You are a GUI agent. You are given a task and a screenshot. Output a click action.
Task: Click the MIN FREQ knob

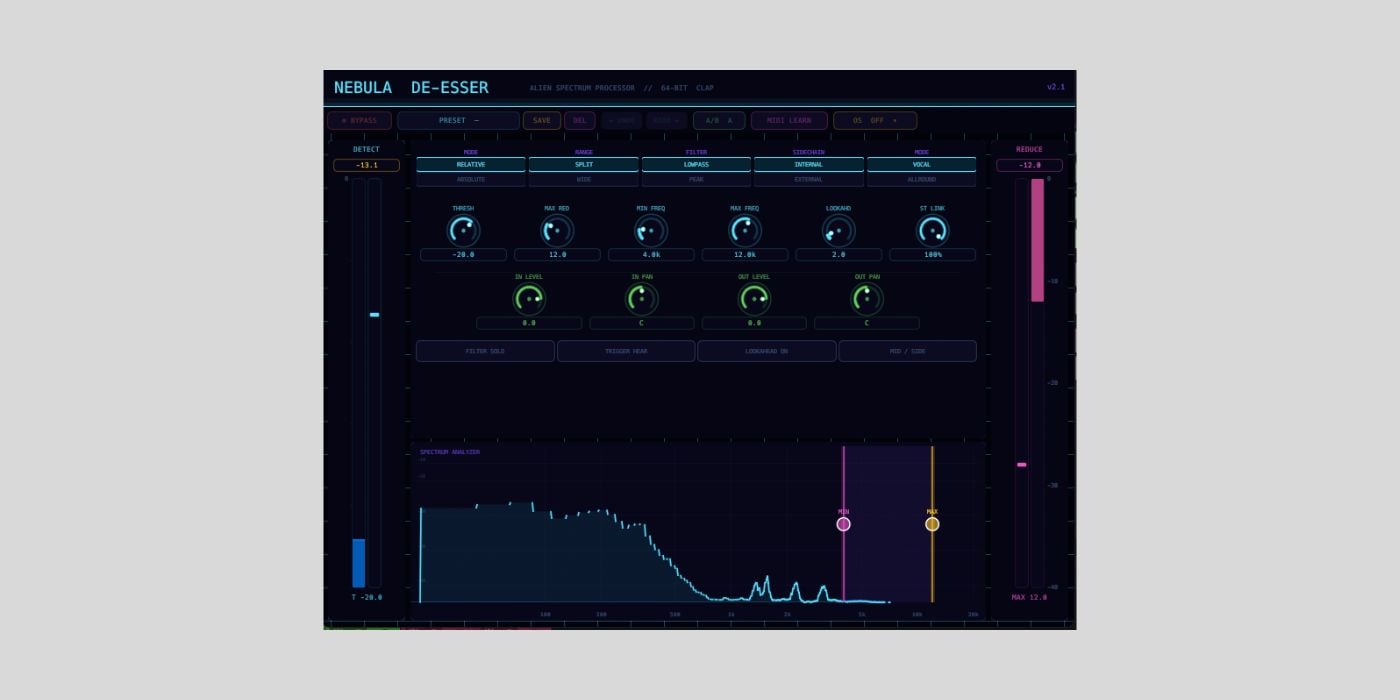coord(651,231)
